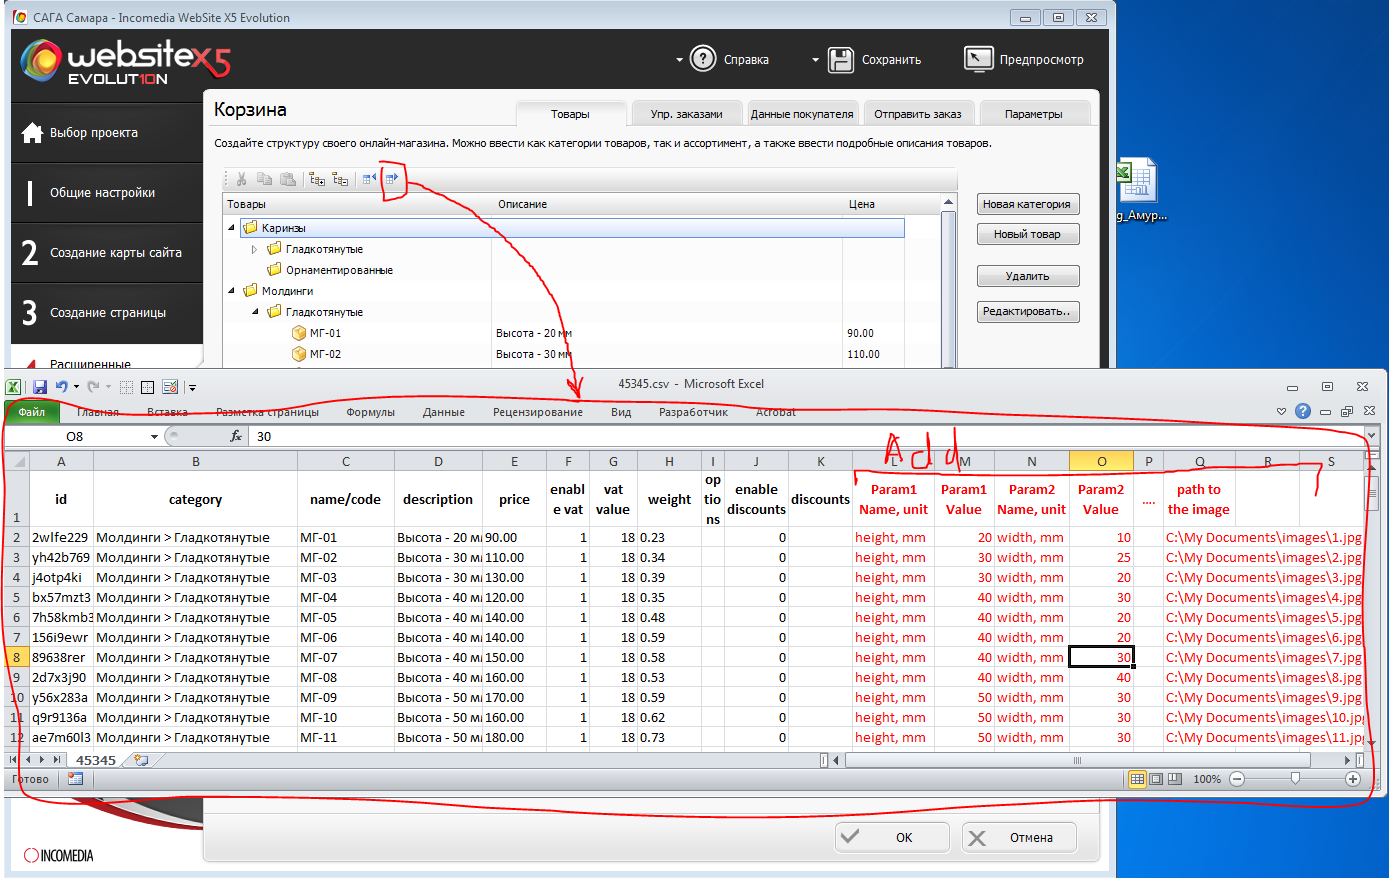Open the Справка dropdown arrow

[679, 60]
